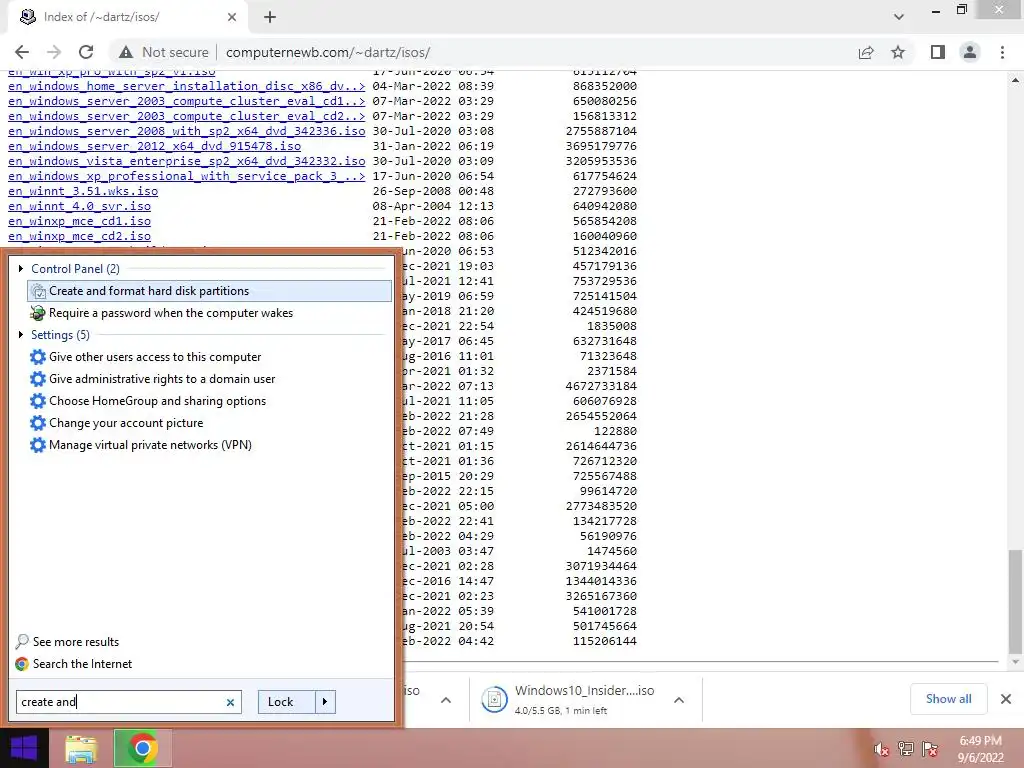Click gear icon next to Change your account picture

click(x=39, y=423)
